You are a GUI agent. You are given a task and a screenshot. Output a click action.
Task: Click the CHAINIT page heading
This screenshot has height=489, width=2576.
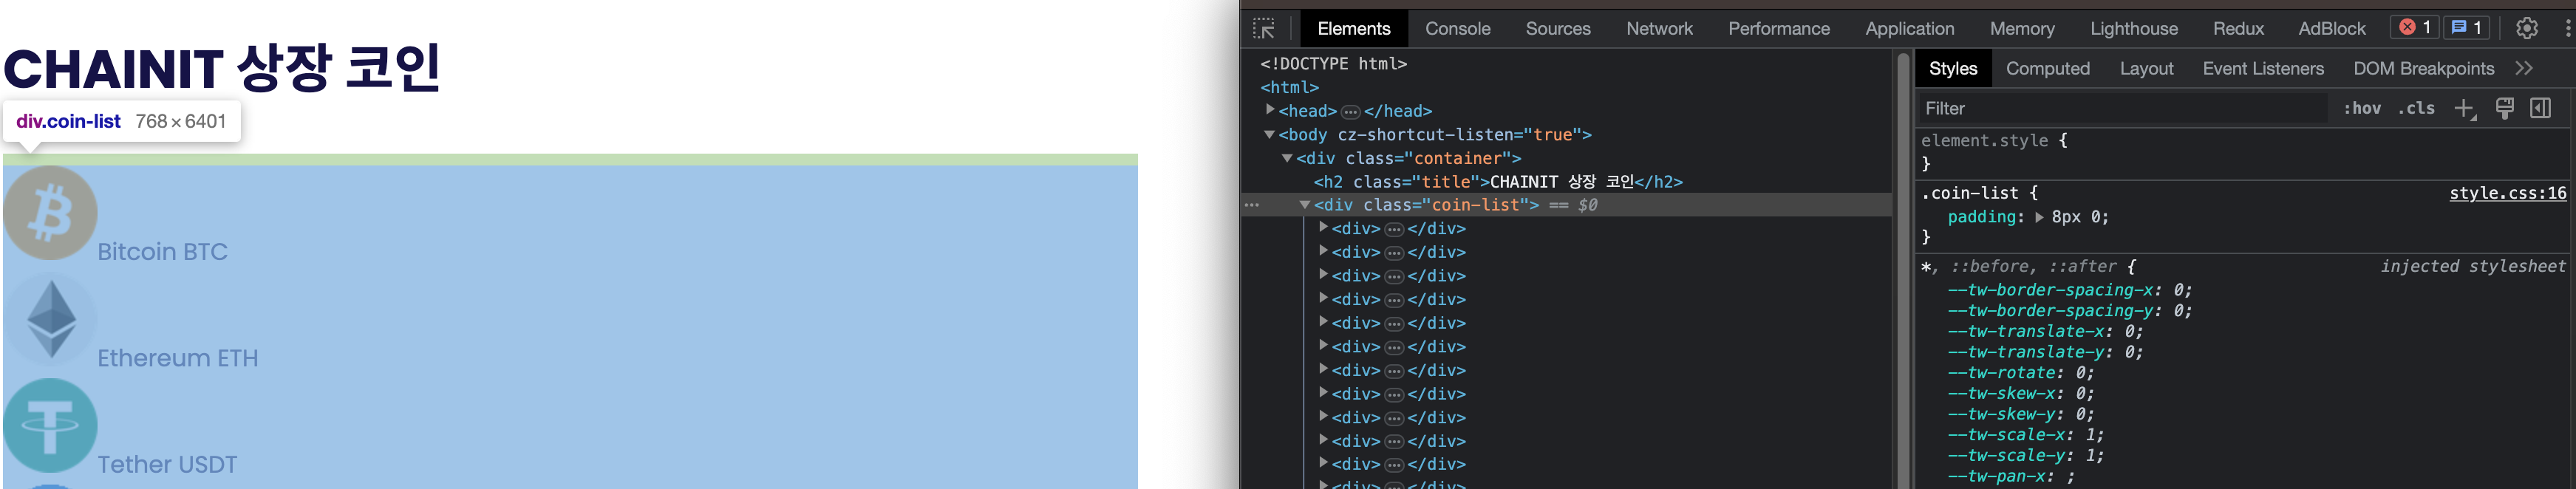pyautogui.click(x=222, y=69)
